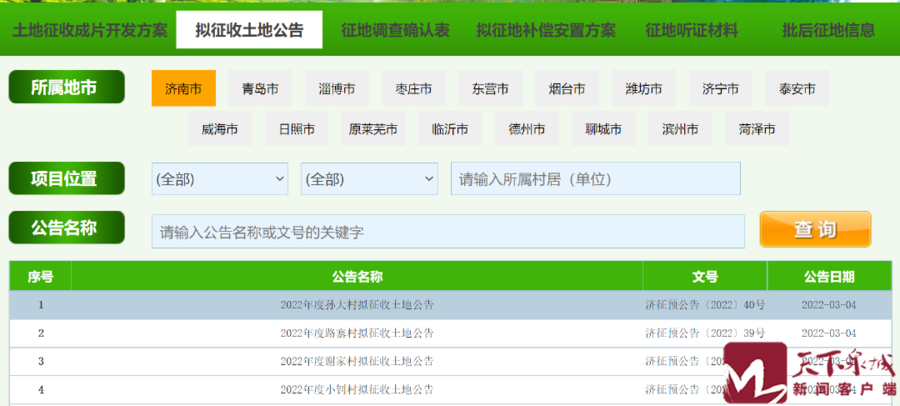Click the 所属地市 label
Screen dimensions: 900x406
67,87
